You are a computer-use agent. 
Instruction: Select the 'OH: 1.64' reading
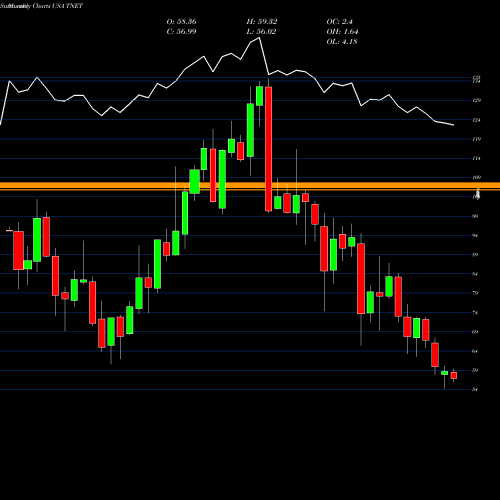tap(342, 32)
